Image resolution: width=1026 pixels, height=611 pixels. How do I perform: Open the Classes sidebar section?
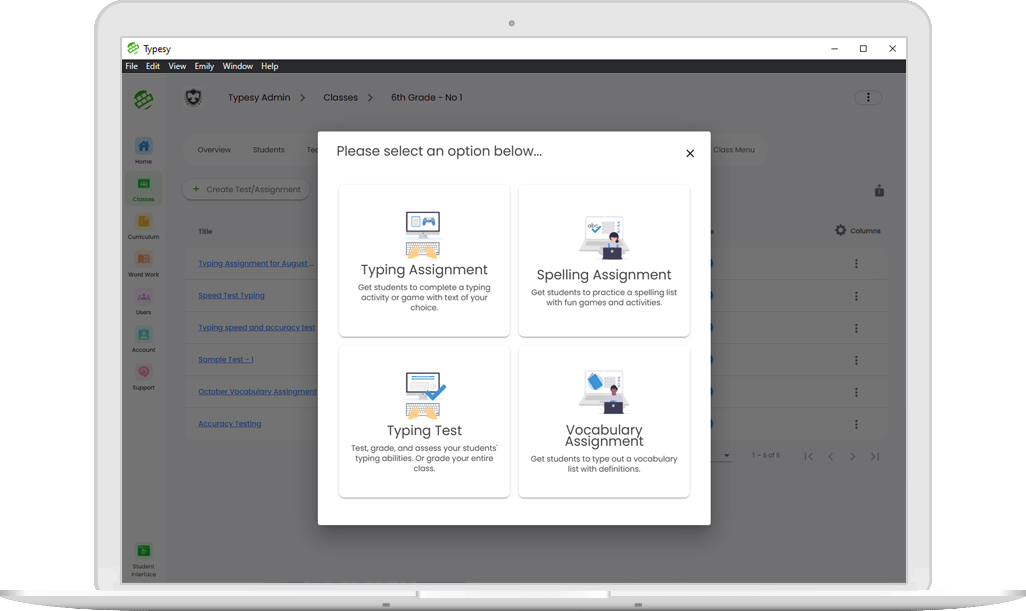[x=143, y=189]
